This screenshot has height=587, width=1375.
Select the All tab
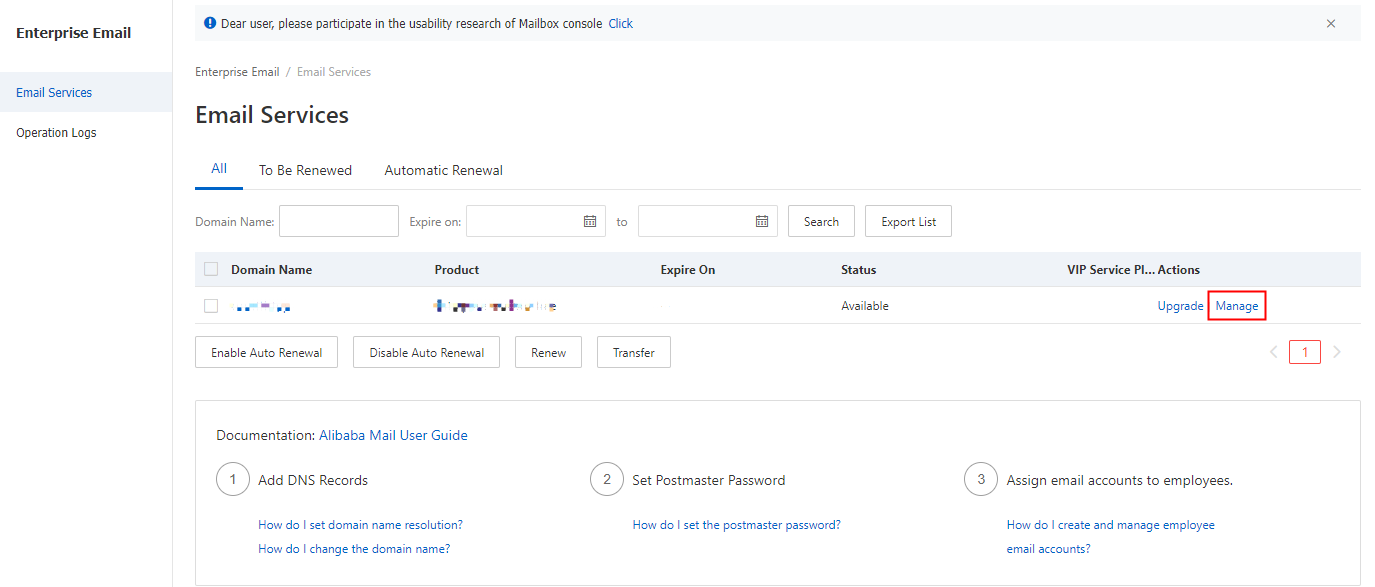click(x=219, y=169)
